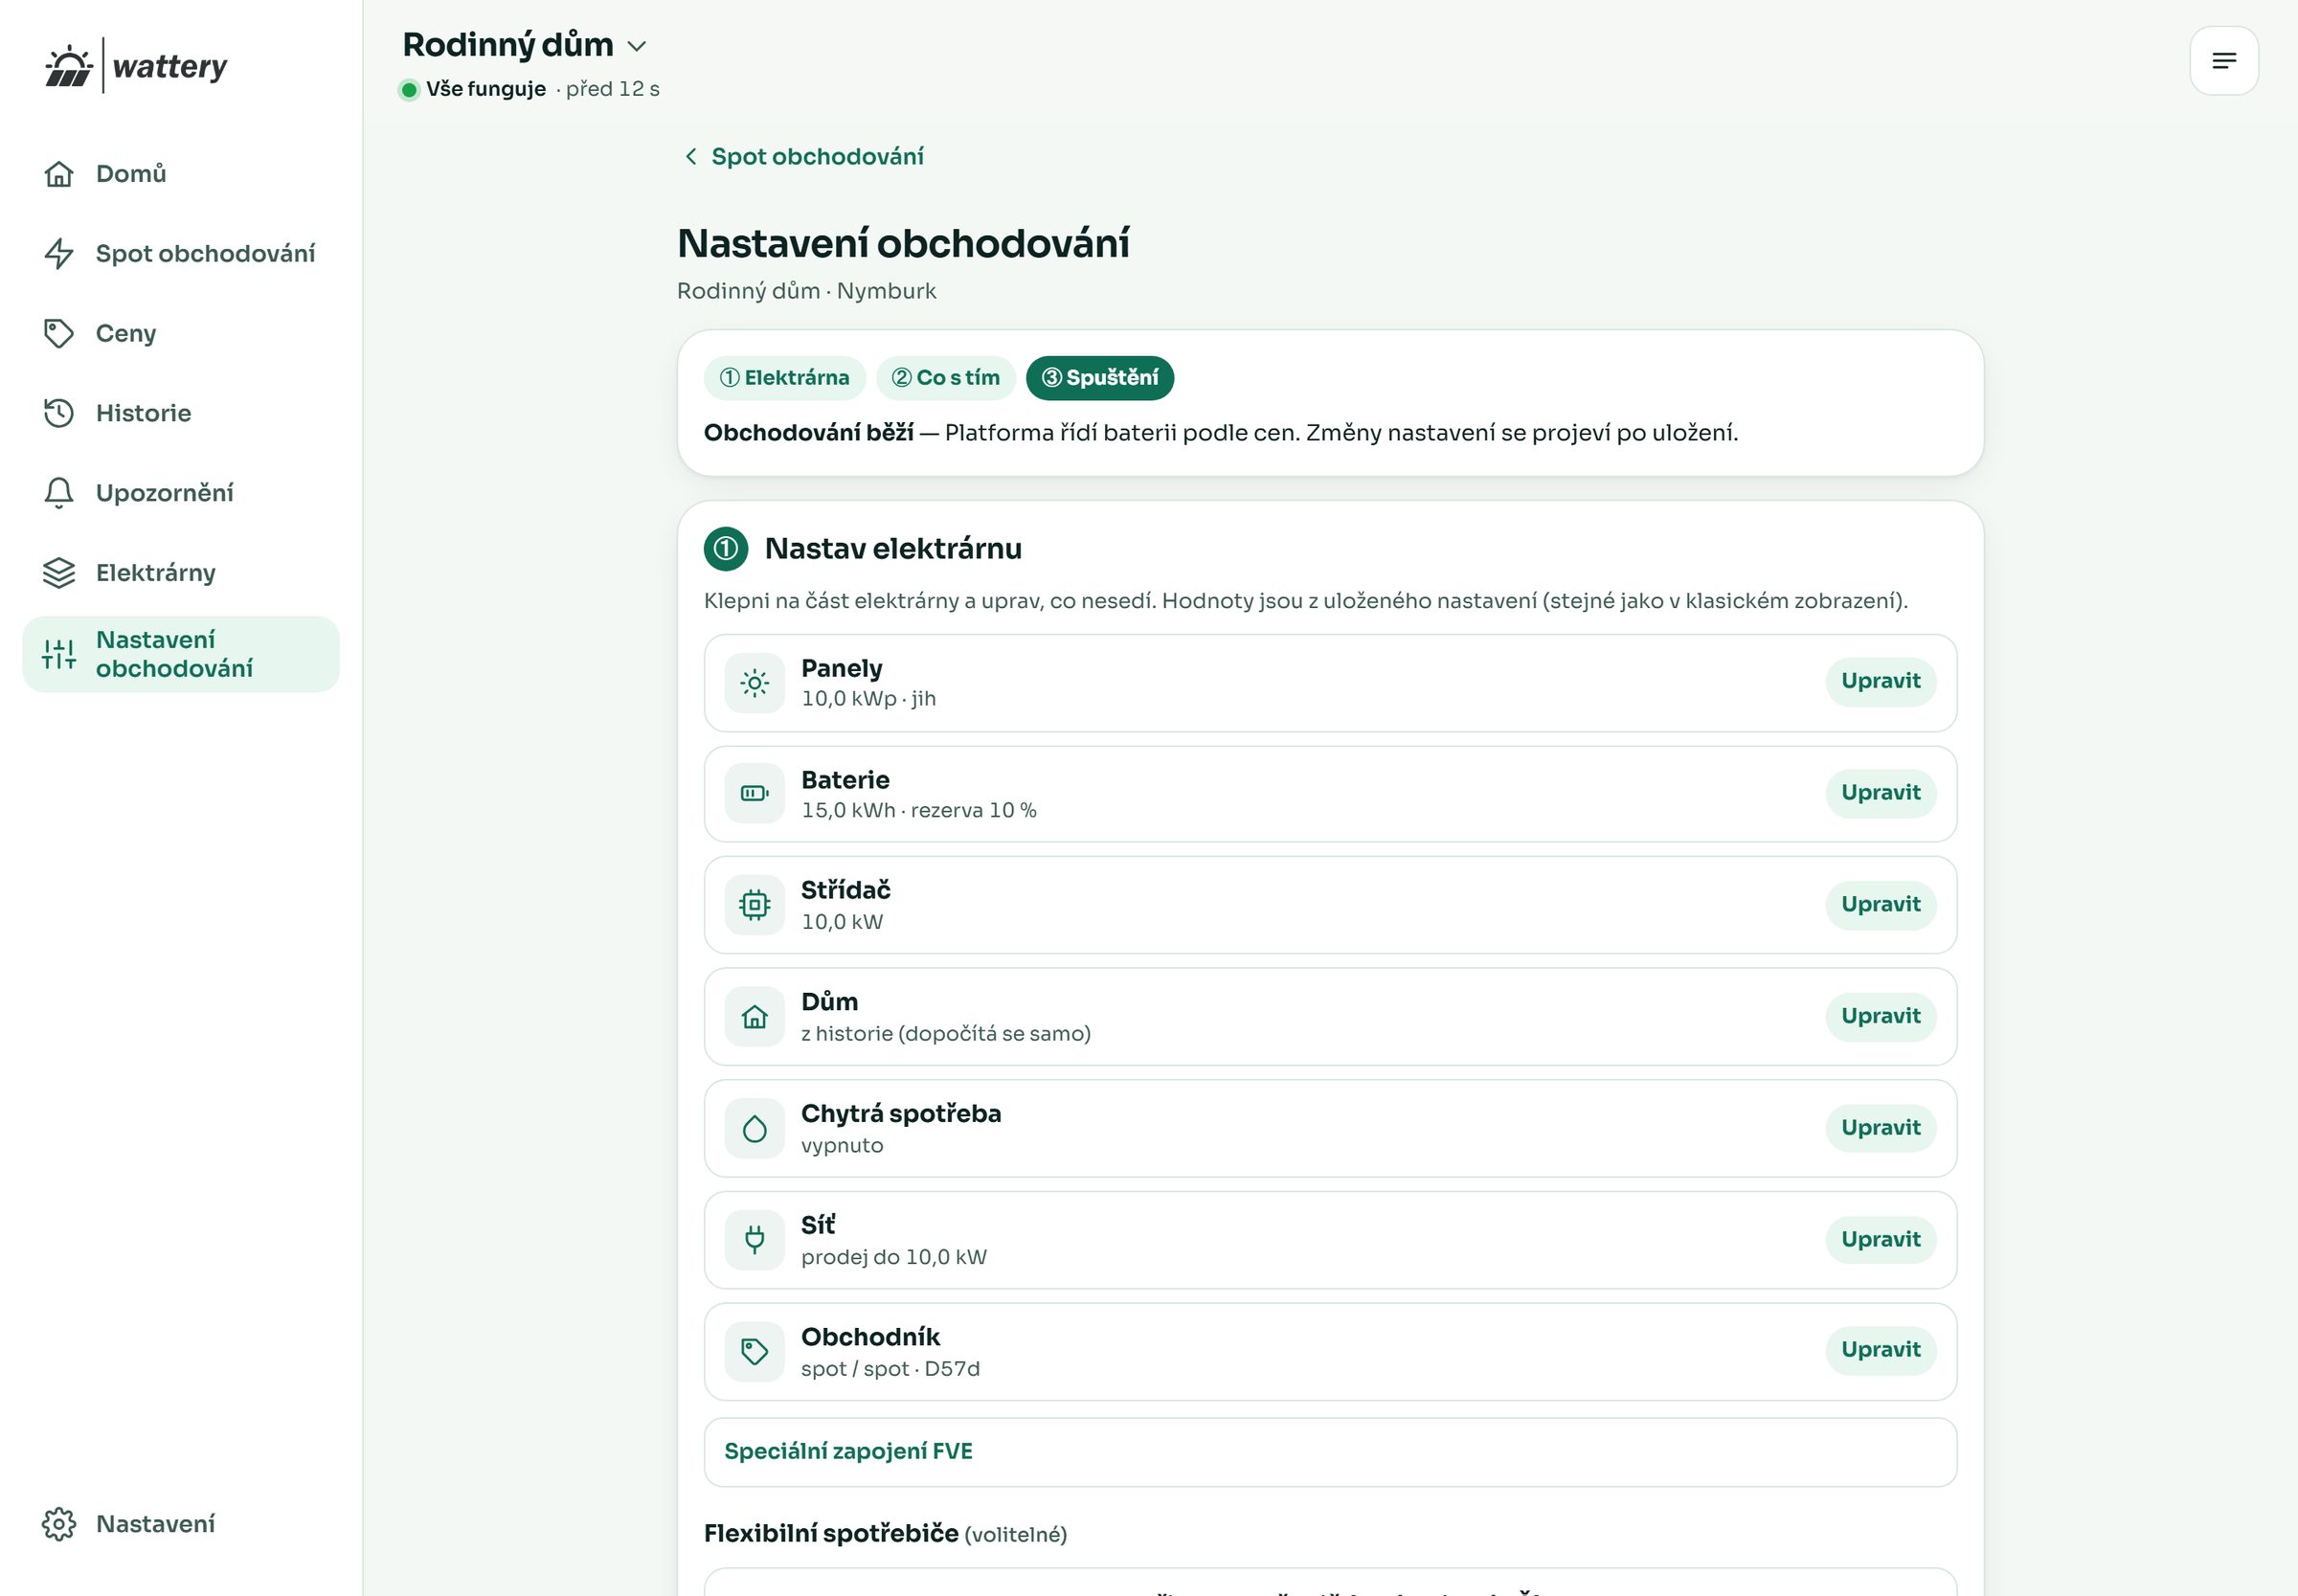
Task: Click the wattery logo
Action: coord(136,66)
